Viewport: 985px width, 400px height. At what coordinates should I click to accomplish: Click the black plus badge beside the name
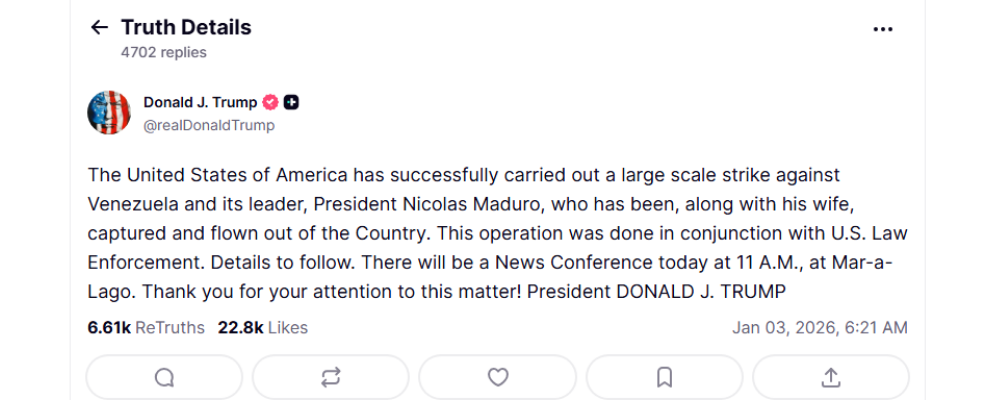pyautogui.click(x=292, y=102)
